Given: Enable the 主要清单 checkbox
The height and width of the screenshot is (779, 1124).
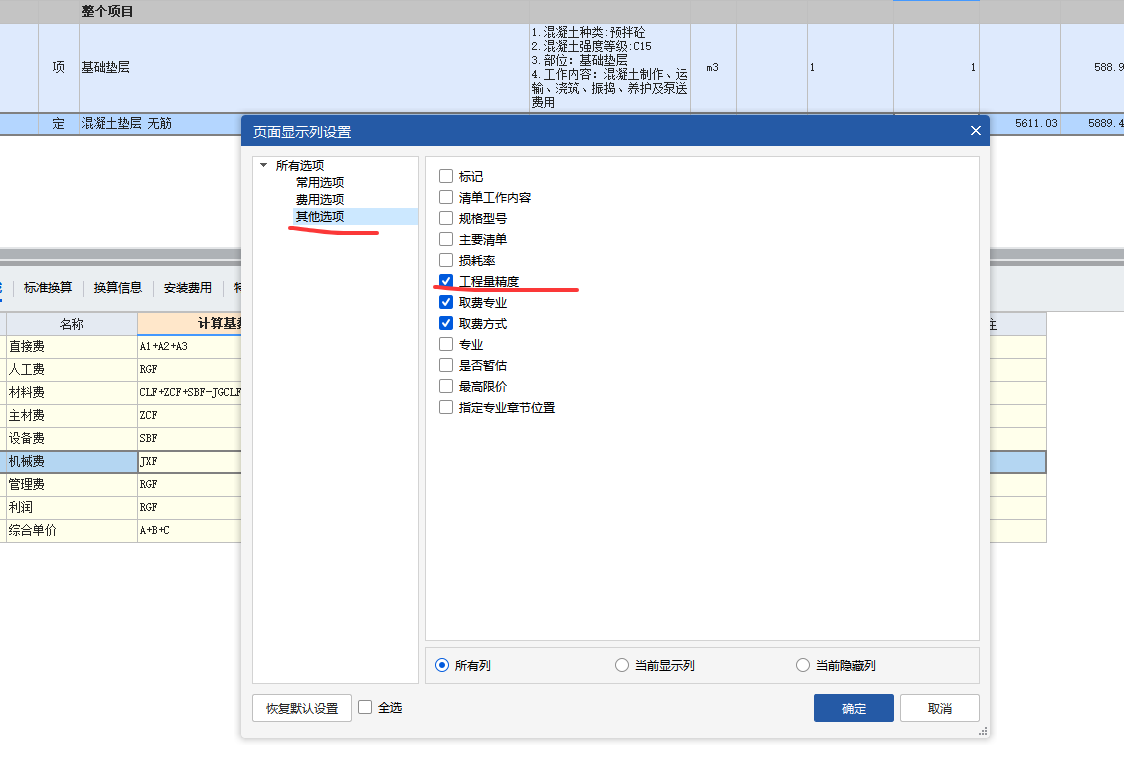Looking at the screenshot, I should (446, 239).
